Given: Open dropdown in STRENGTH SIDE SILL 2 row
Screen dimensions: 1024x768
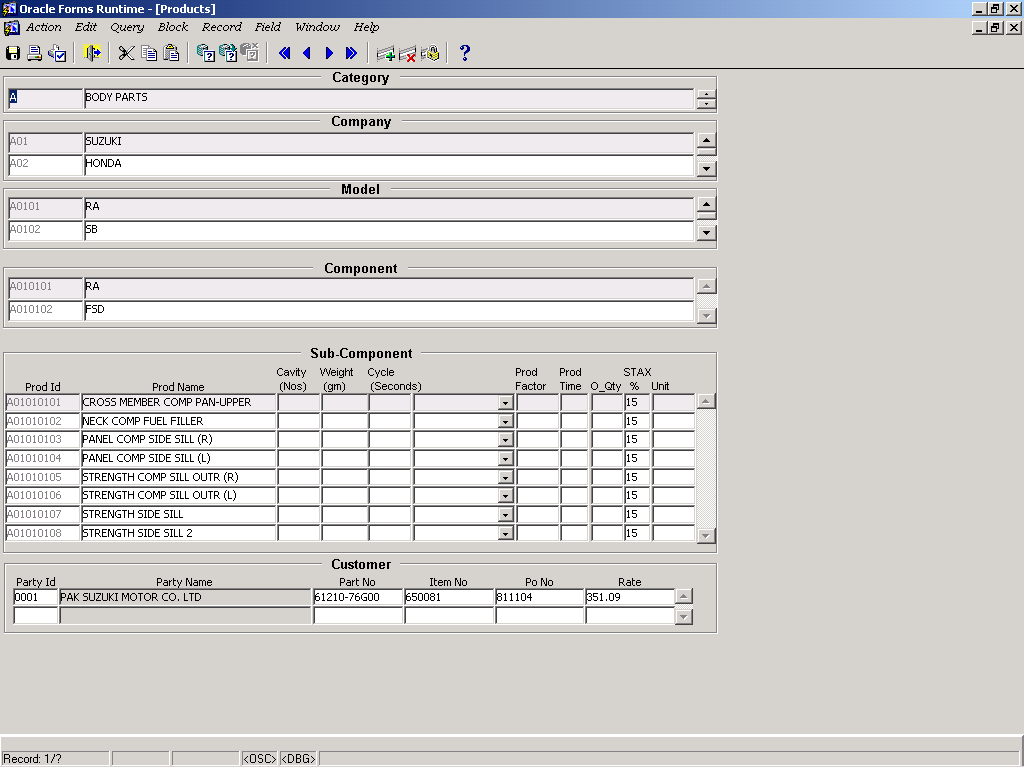Looking at the screenshot, I should pos(505,534).
